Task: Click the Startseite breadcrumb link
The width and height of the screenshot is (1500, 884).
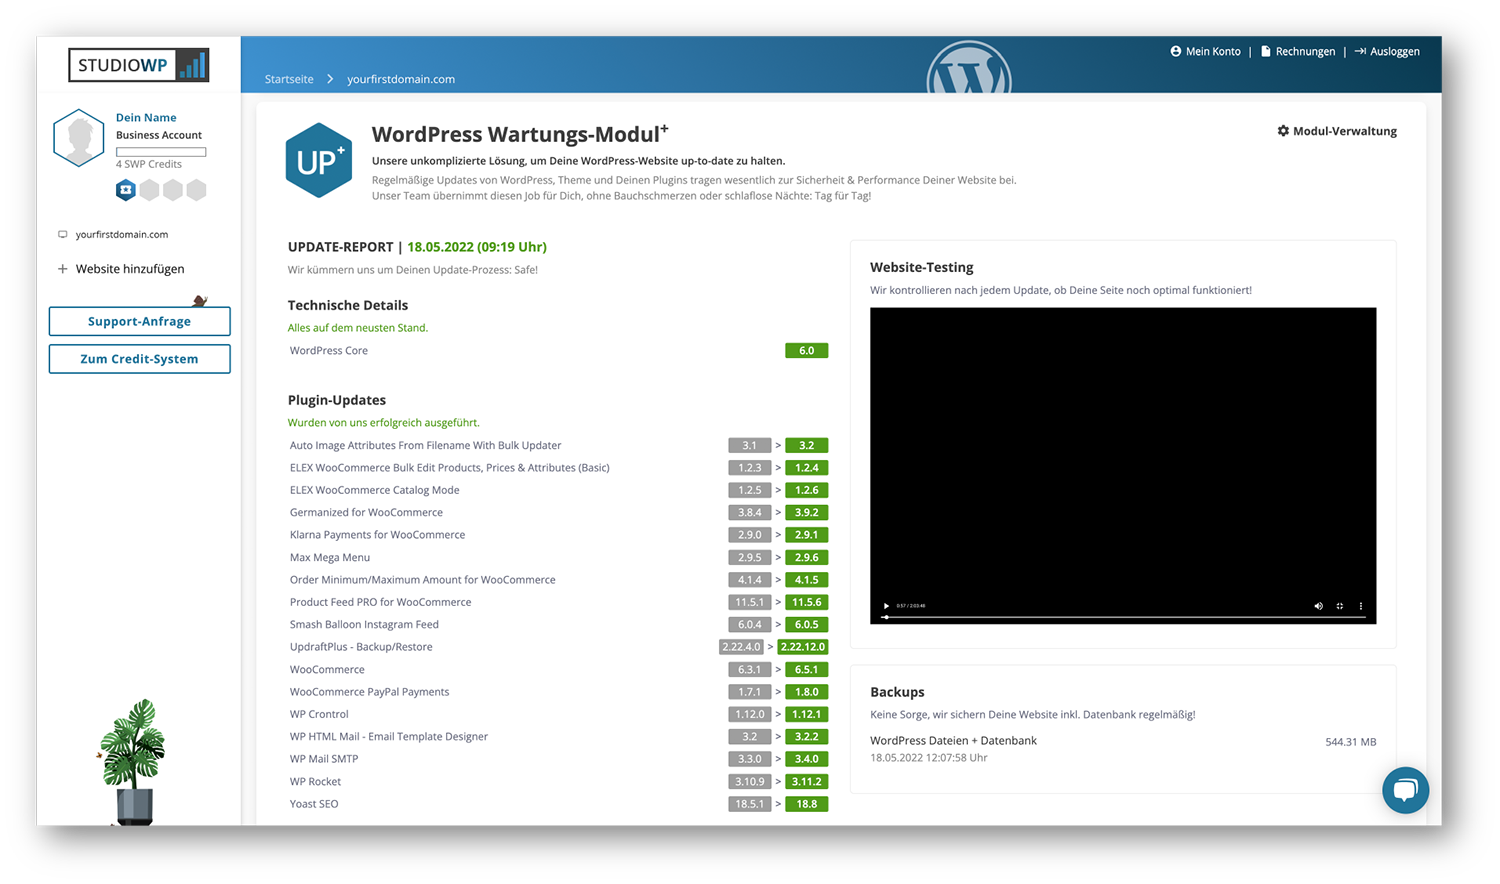Action: pos(288,79)
